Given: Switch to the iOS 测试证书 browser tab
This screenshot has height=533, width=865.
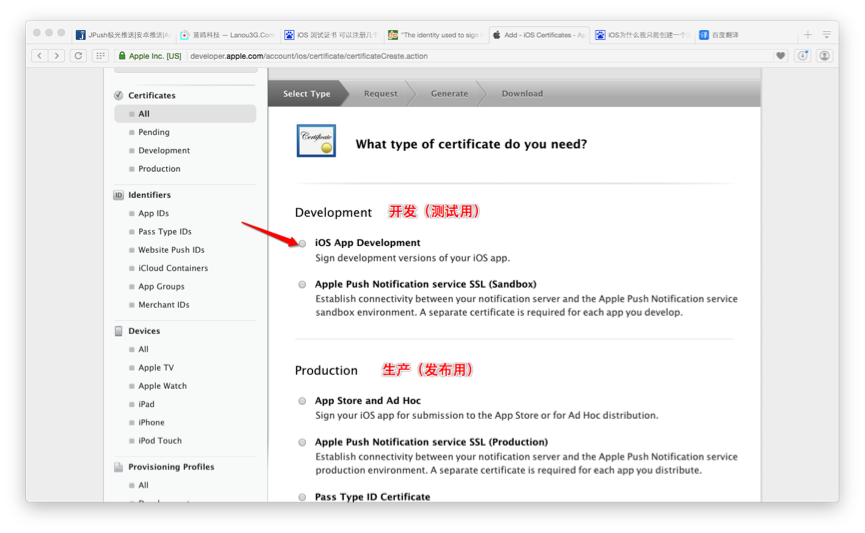Looking at the screenshot, I should (332, 35).
